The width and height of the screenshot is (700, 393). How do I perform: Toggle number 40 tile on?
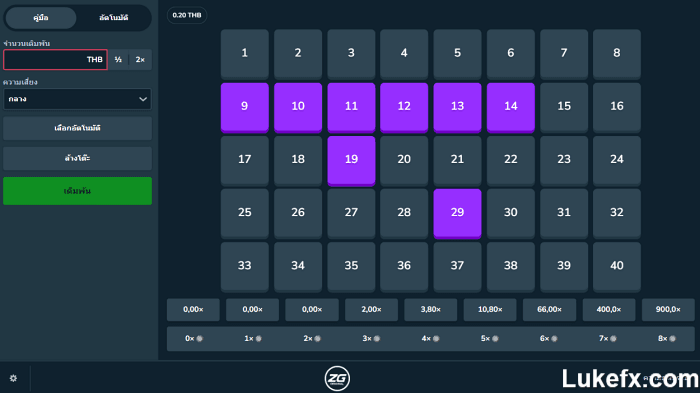point(617,267)
